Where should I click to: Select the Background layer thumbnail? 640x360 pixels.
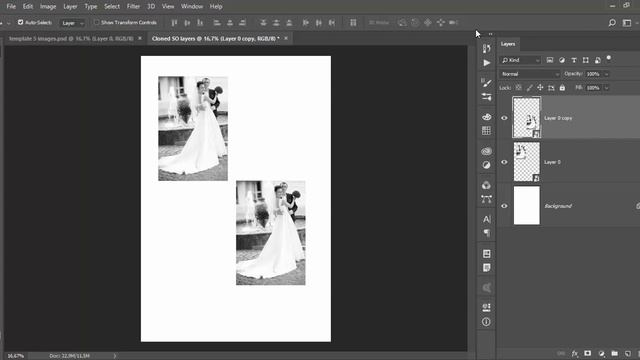point(527,205)
